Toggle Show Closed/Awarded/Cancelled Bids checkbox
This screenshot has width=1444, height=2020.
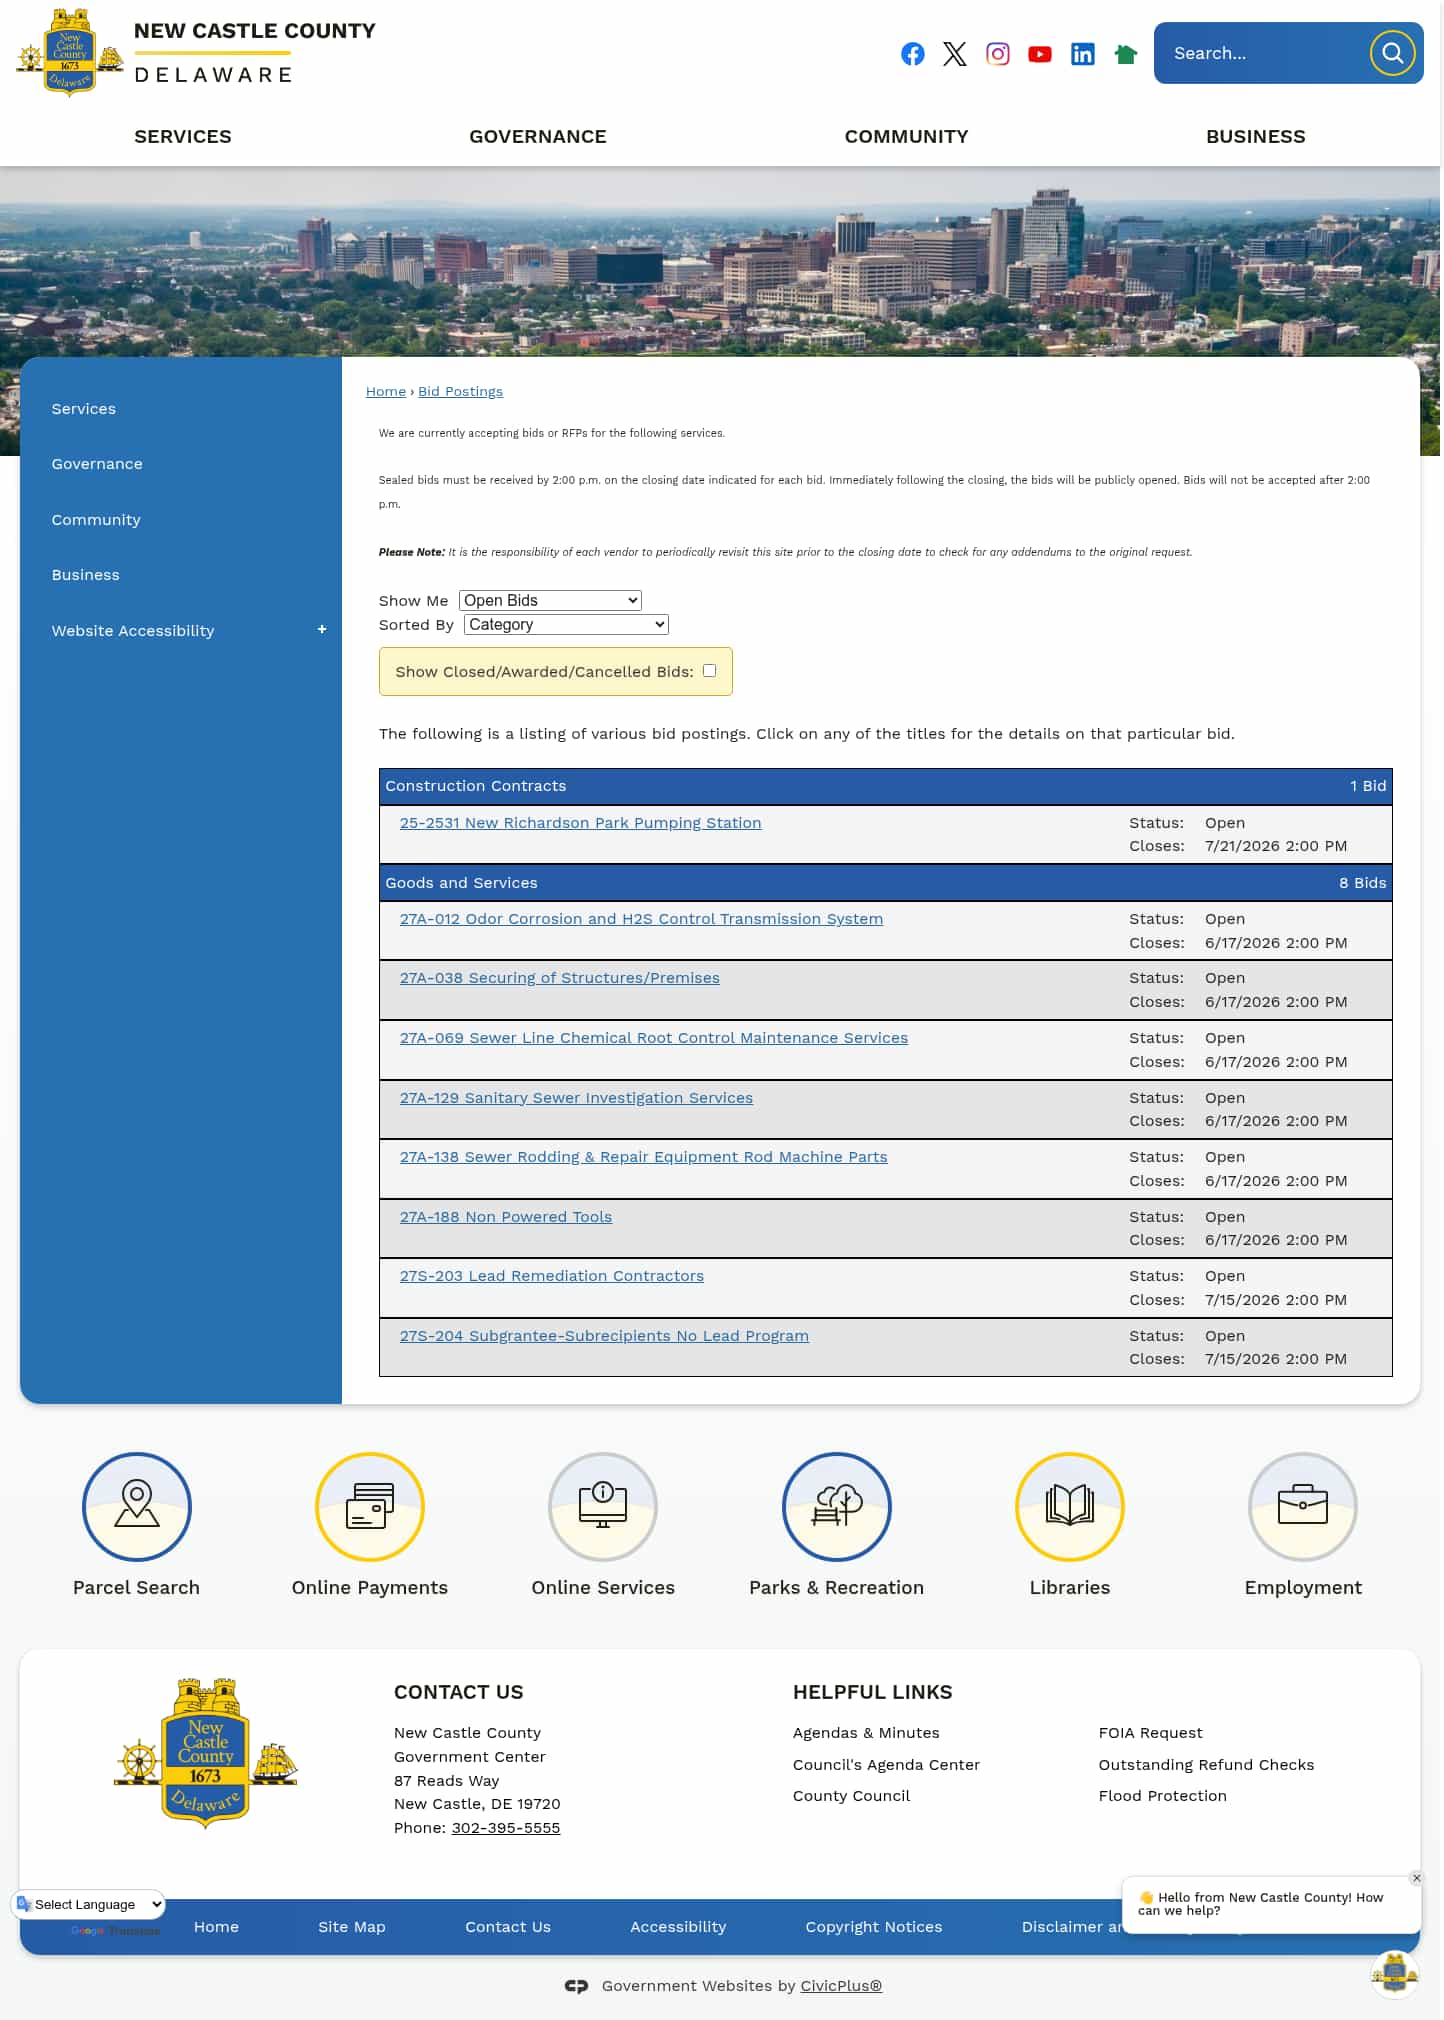(x=709, y=671)
